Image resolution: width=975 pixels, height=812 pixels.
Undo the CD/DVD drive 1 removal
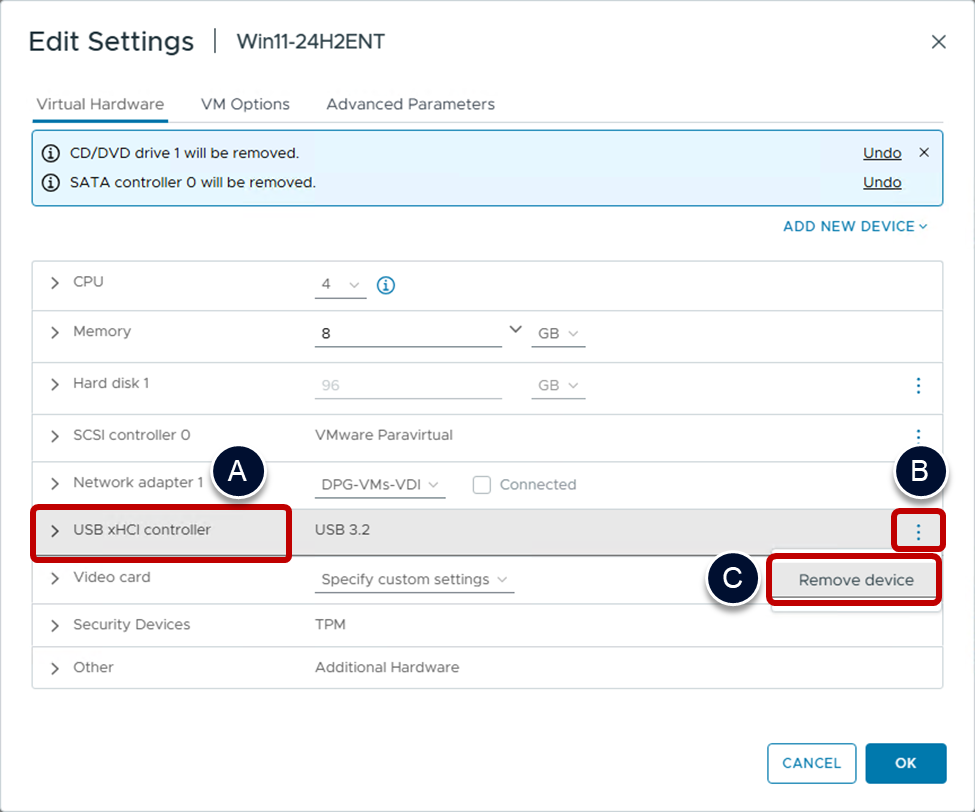(882, 153)
